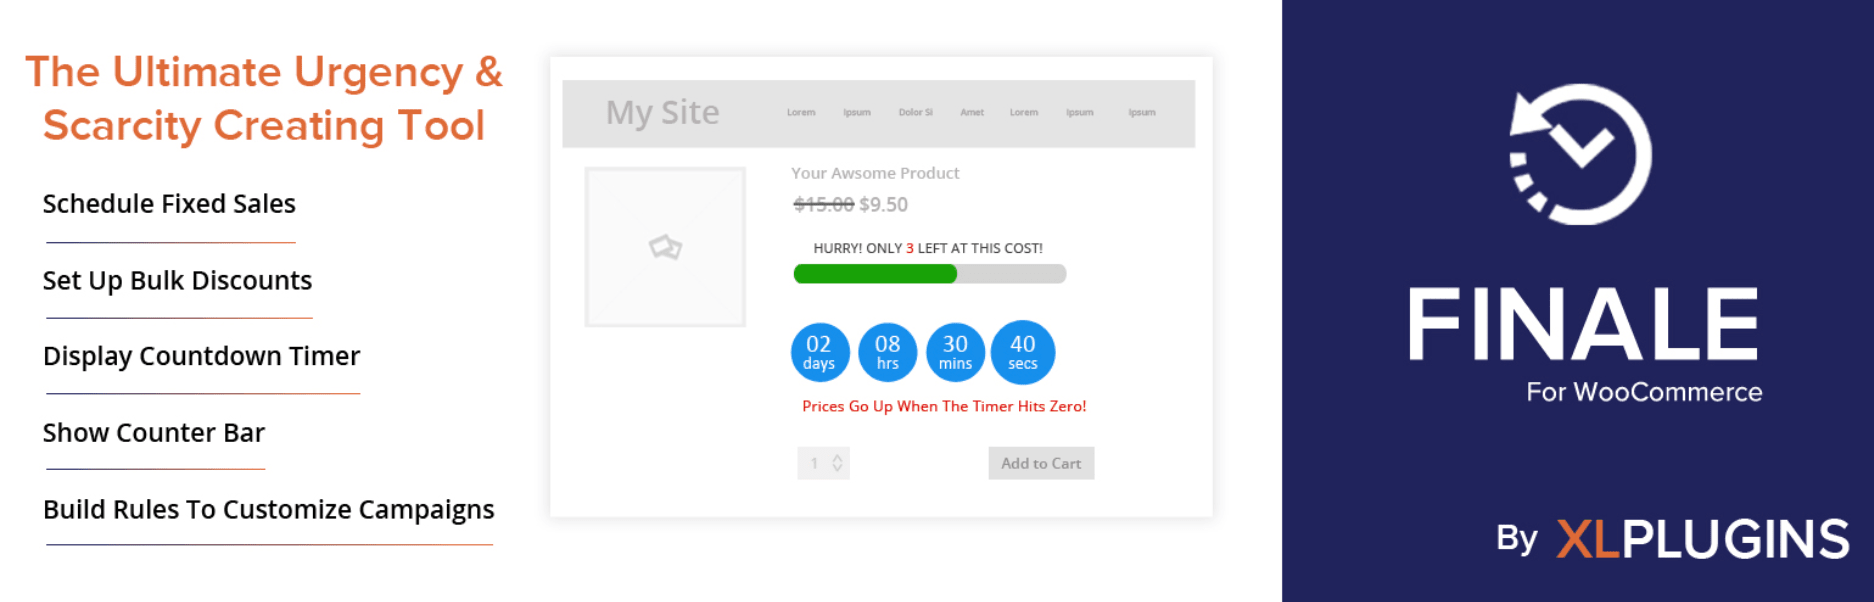The height and width of the screenshot is (602, 1874).
Task: Click the $9.50 sale price
Action: point(884,205)
